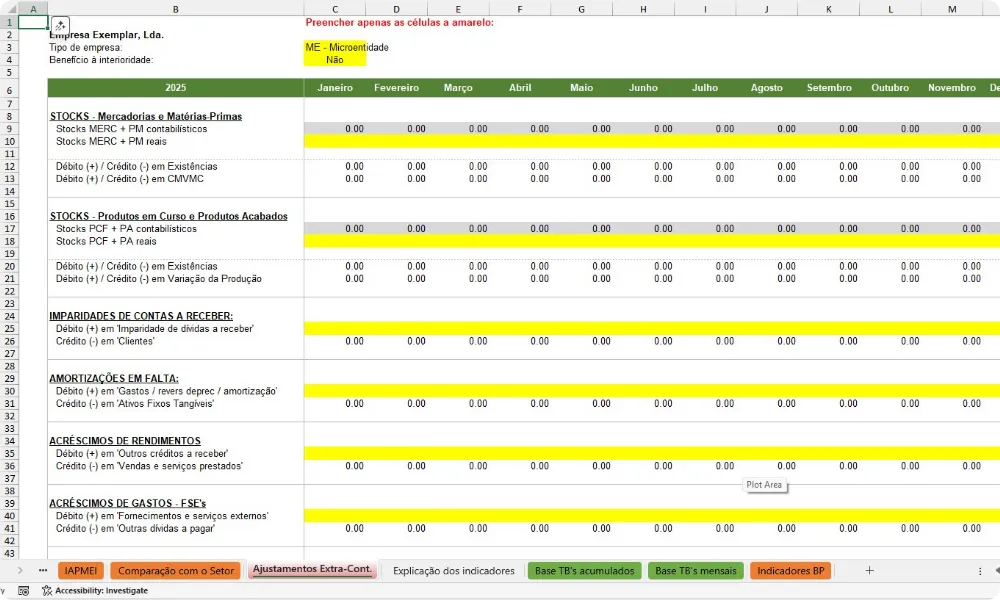This screenshot has width=1000, height=600.
Task: Click Débito em 'Imparidade de dívidas a receber' label
Action: 155,329
